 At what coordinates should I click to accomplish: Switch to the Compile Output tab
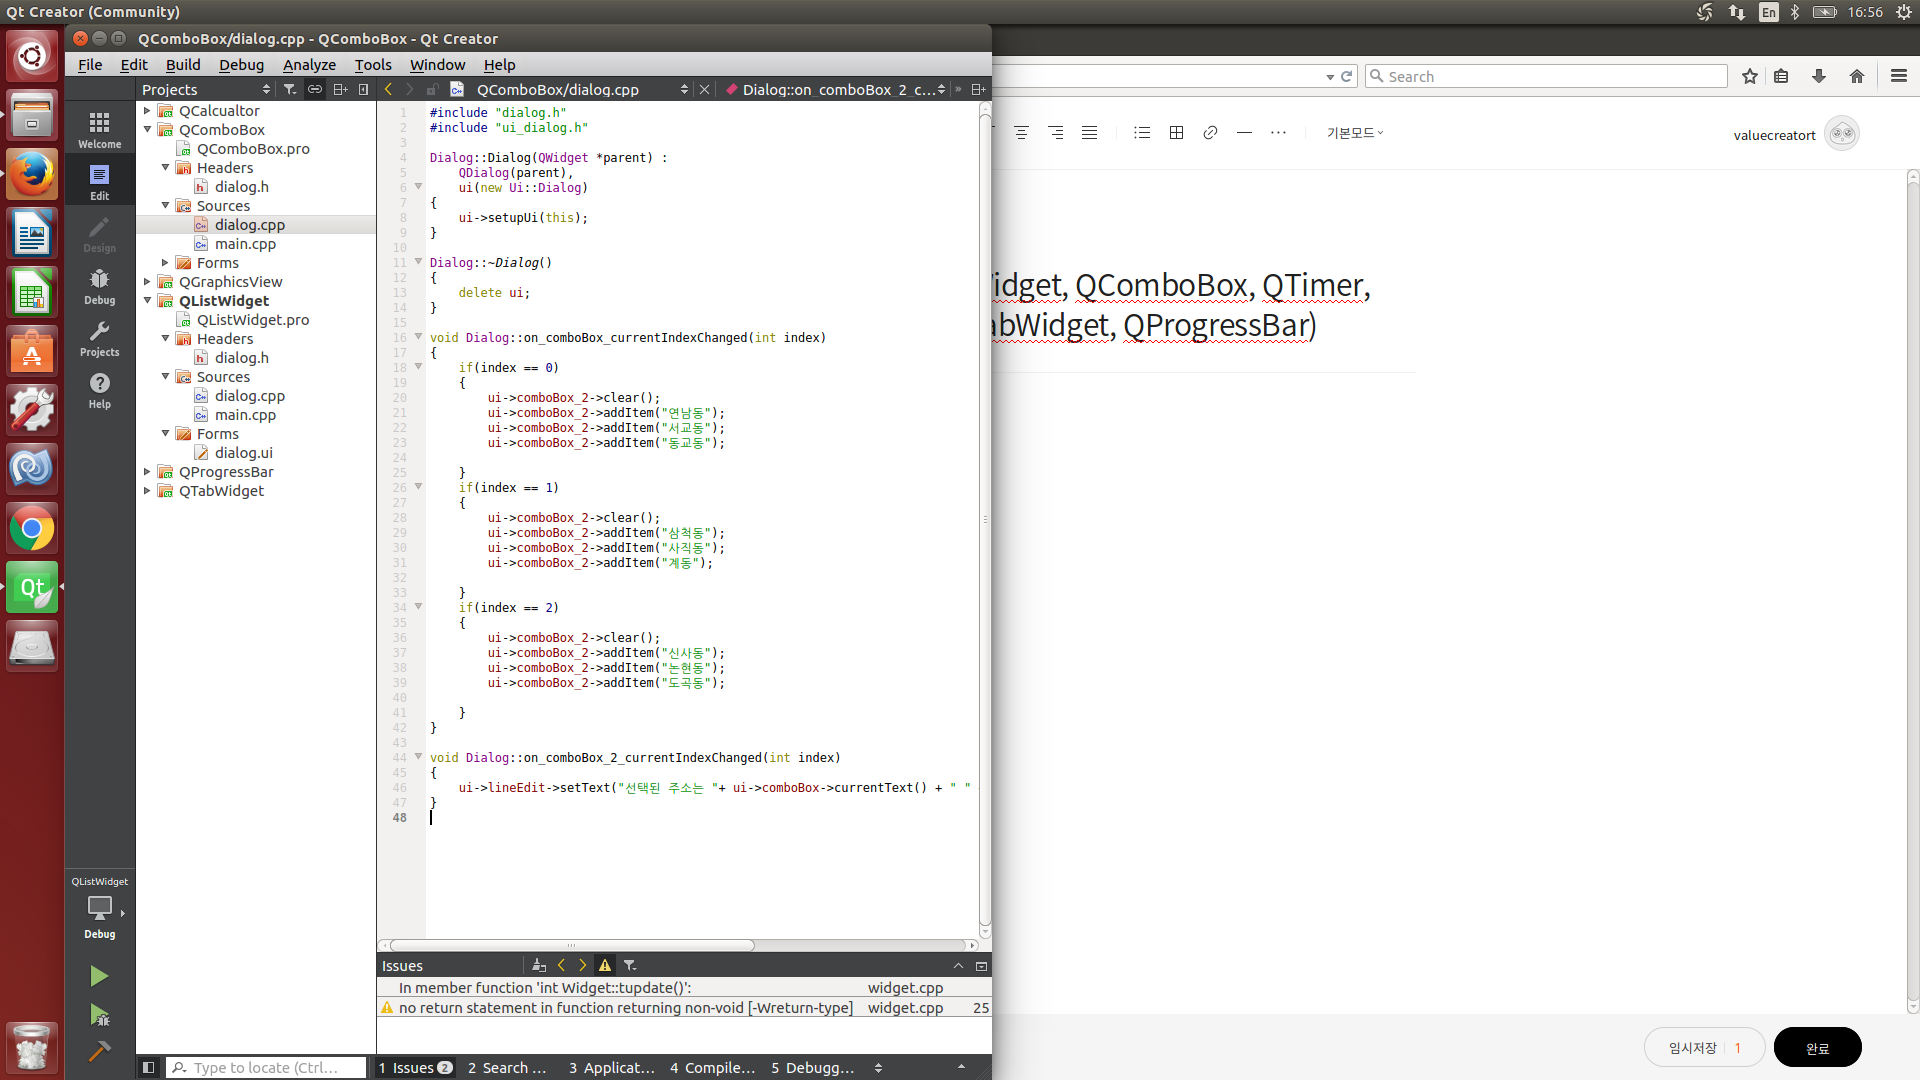pos(712,1067)
